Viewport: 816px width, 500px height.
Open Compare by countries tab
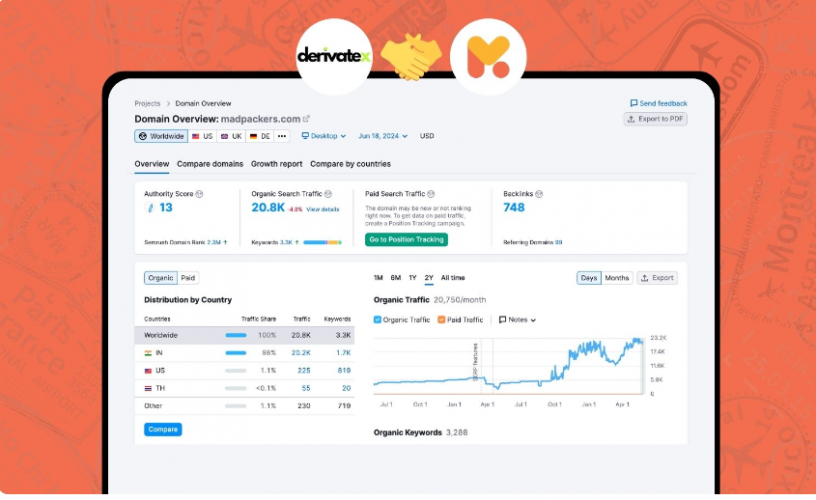tap(350, 164)
